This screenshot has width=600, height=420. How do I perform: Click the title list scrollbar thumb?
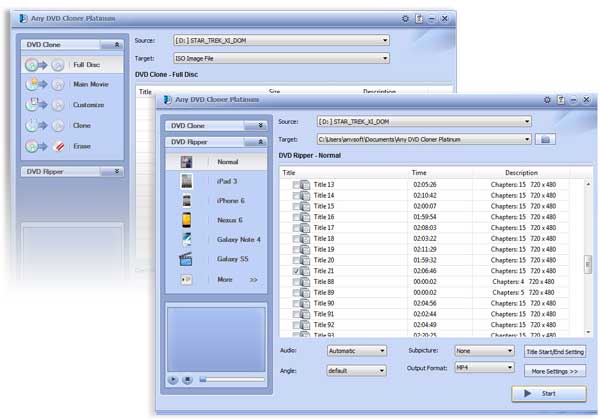tap(588, 264)
